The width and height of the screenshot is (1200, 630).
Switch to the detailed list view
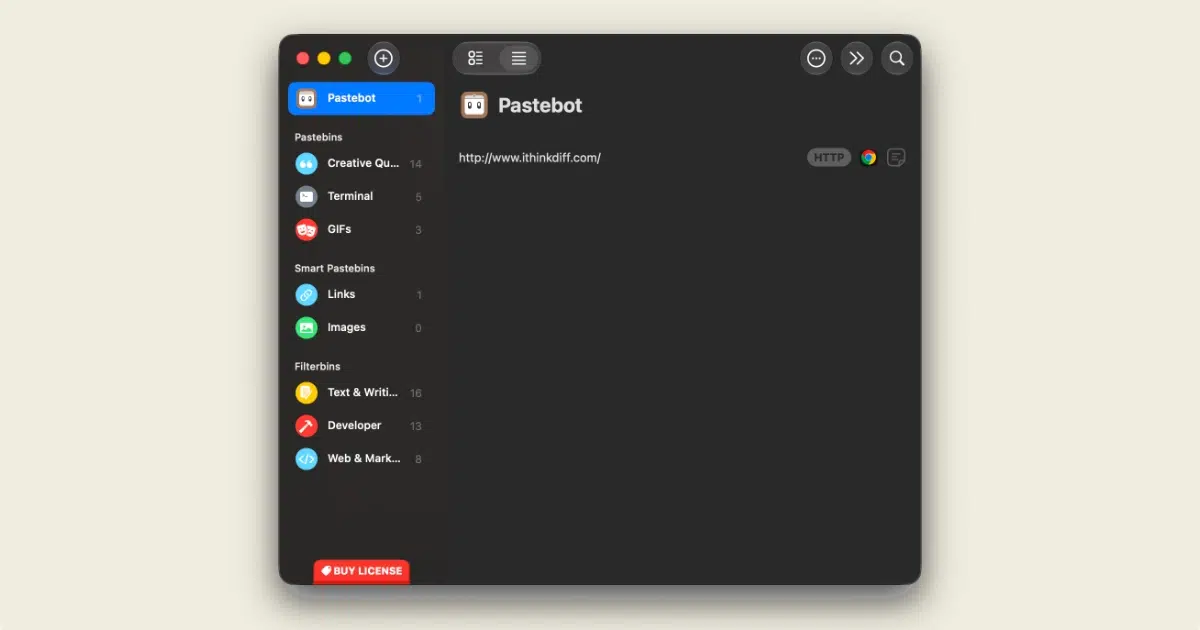pyautogui.click(x=476, y=58)
